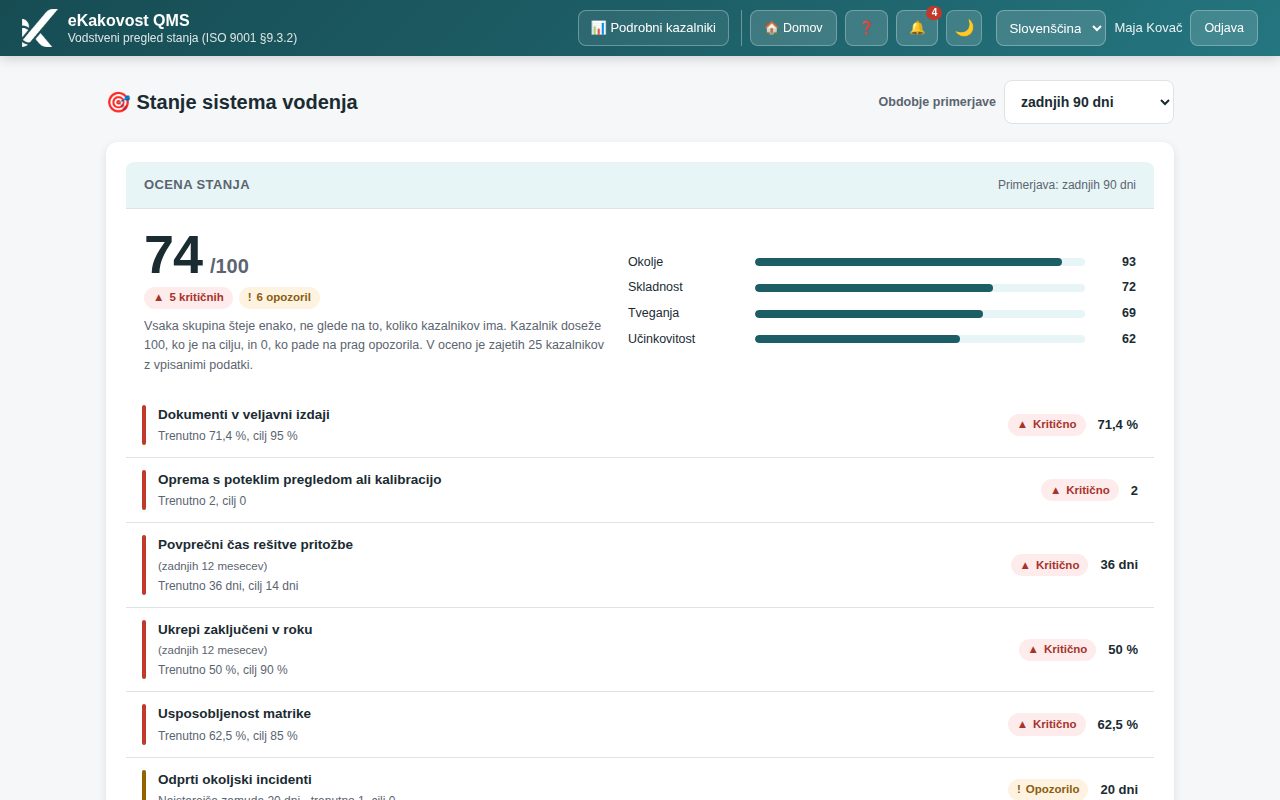Click the Učinkovitost progress bar
The height and width of the screenshot is (800, 1280).
click(x=920, y=339)
